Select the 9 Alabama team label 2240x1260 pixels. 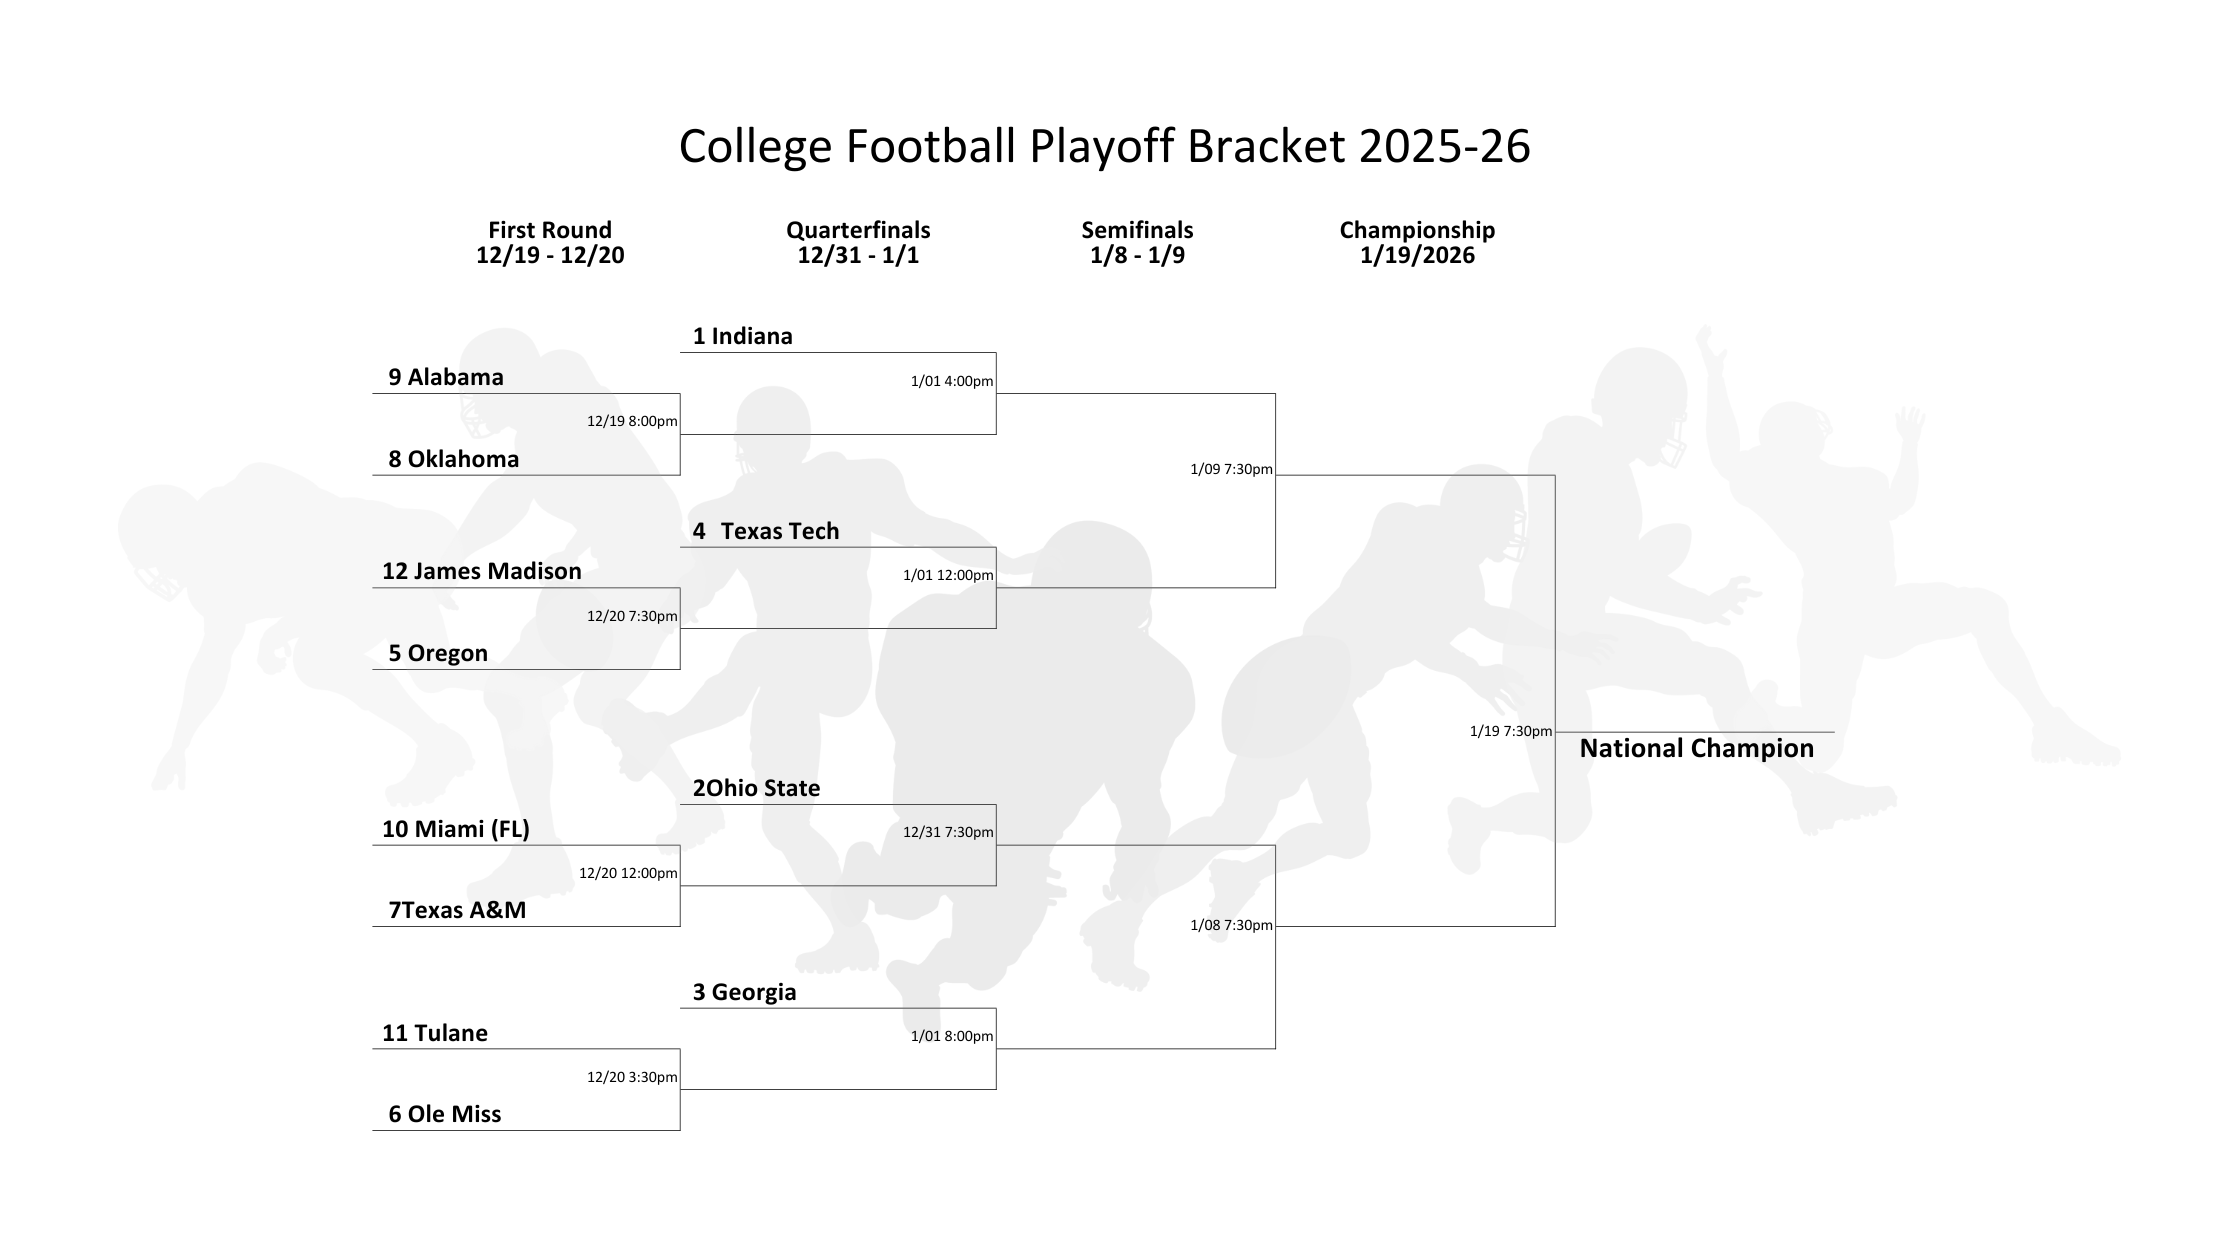445,377
